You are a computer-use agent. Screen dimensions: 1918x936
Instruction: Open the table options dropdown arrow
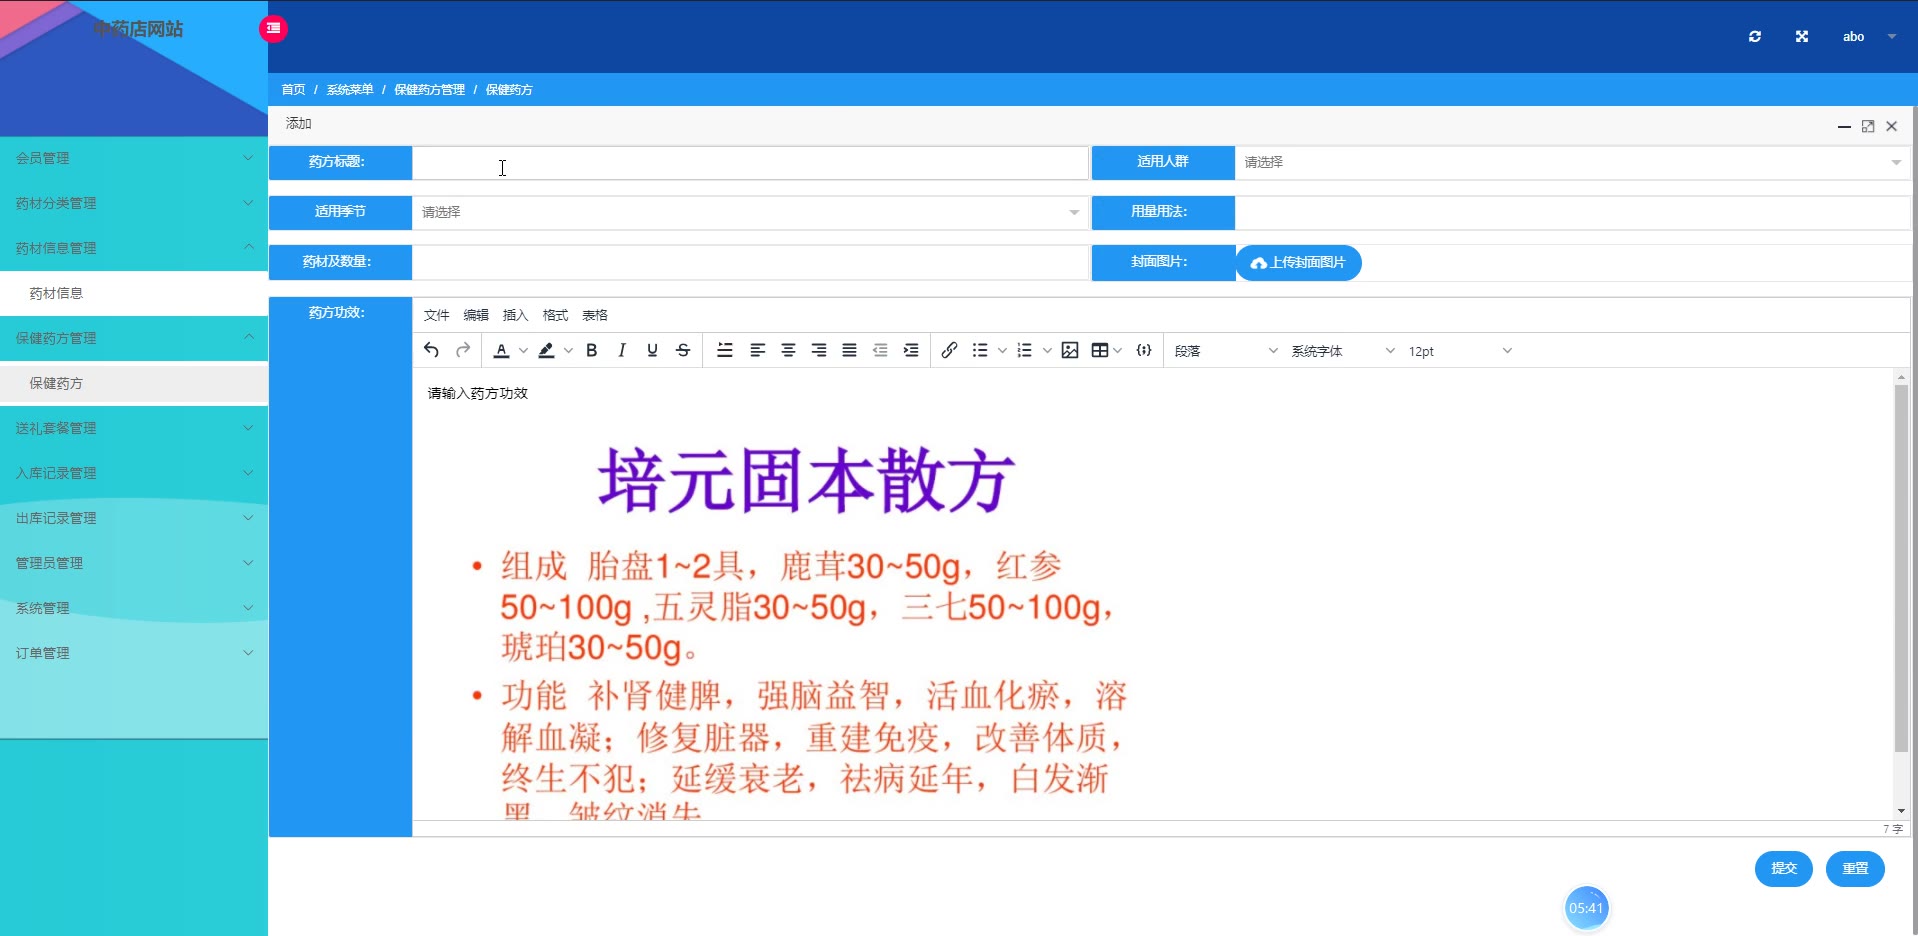pos(1118,351)
